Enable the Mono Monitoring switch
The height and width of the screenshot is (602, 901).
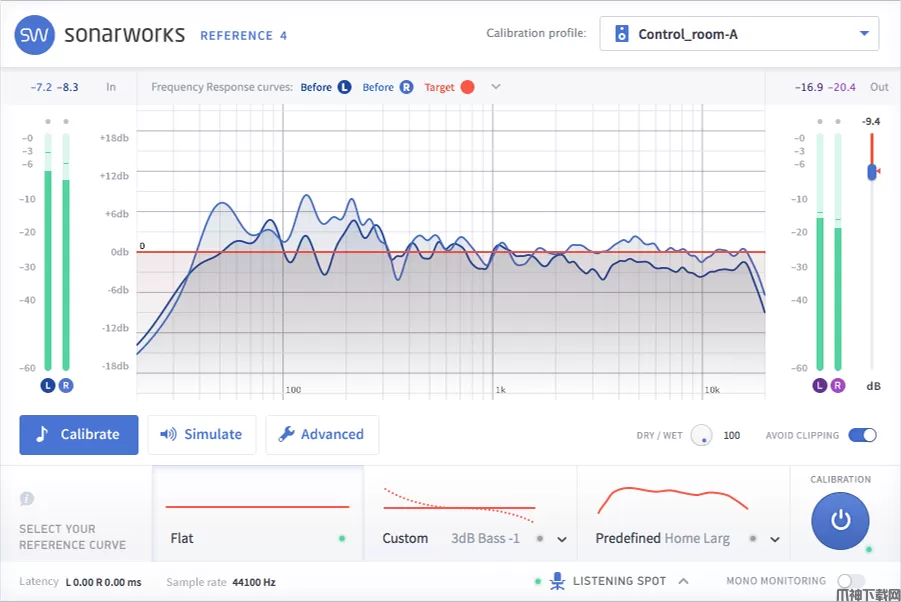coord(850,581)
